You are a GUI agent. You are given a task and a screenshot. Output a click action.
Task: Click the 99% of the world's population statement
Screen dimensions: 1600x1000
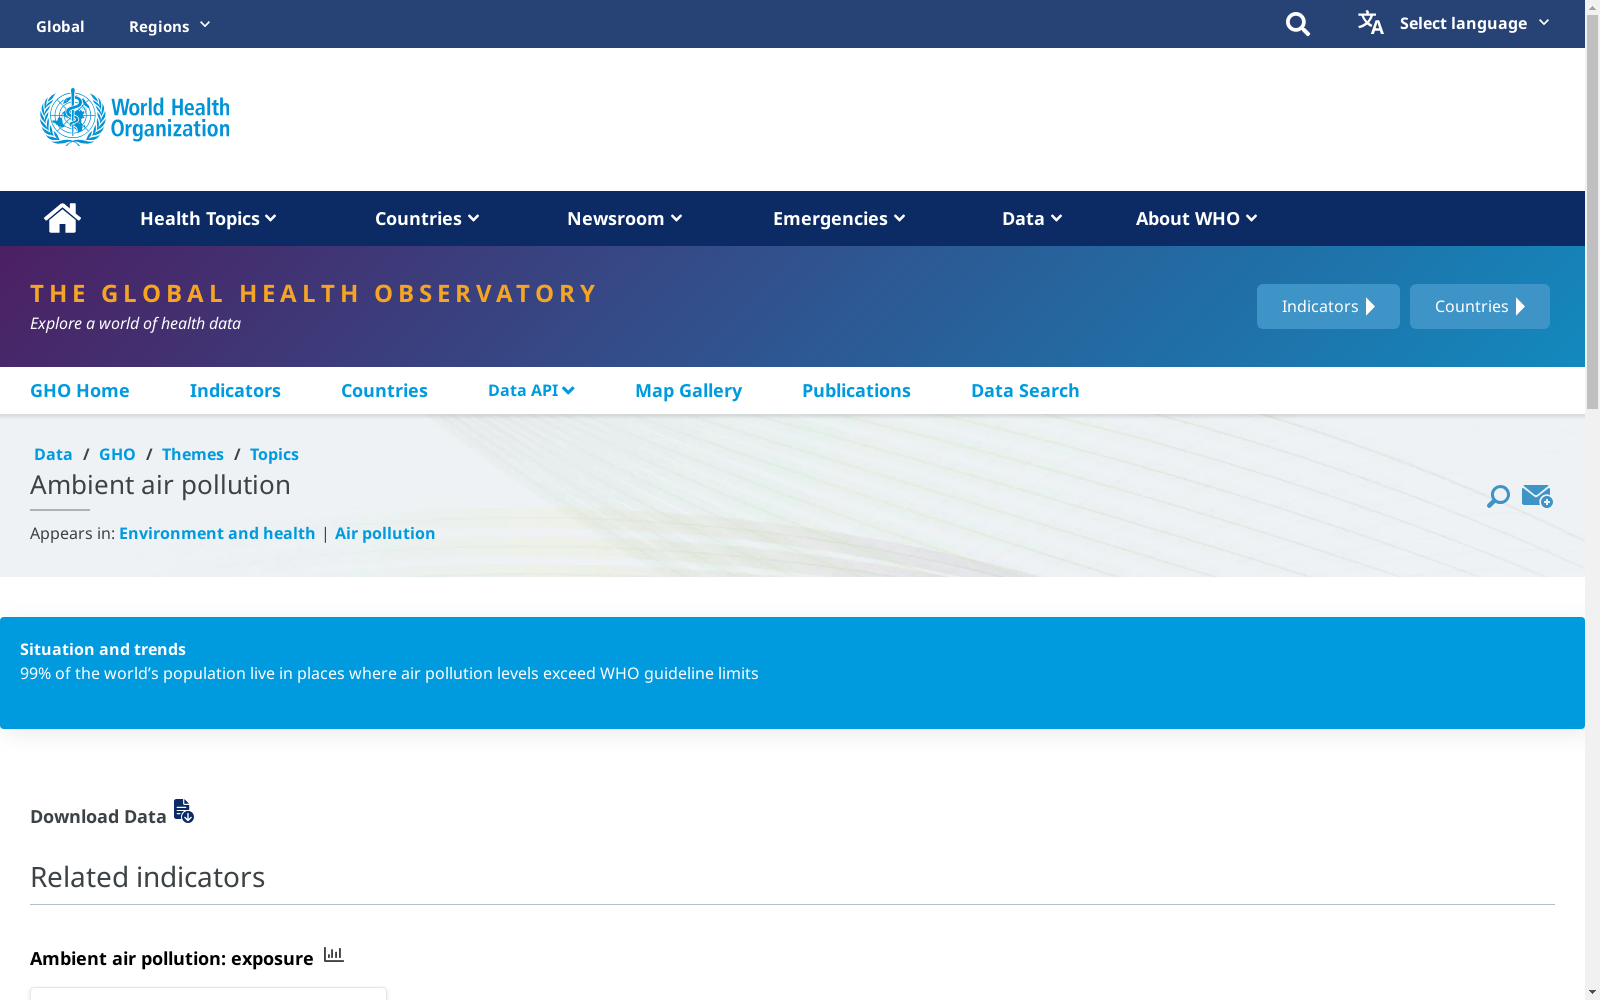coord(389,673)
